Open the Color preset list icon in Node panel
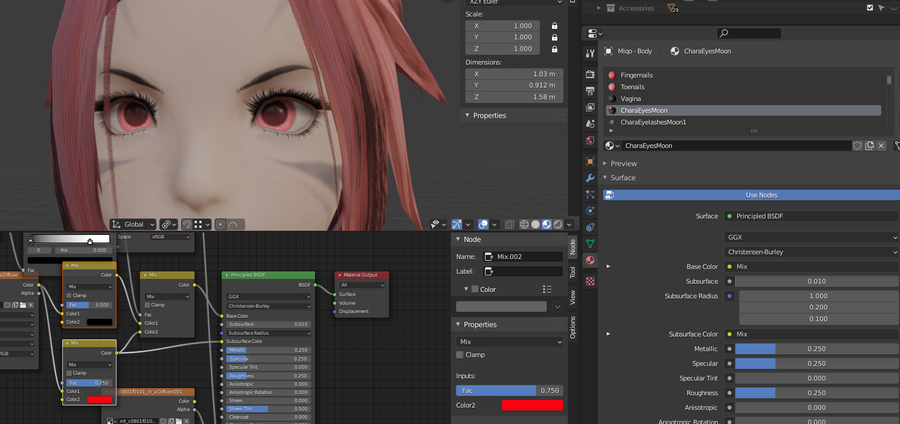The width and height of the screenshot is (900, 424). (547, 290)
